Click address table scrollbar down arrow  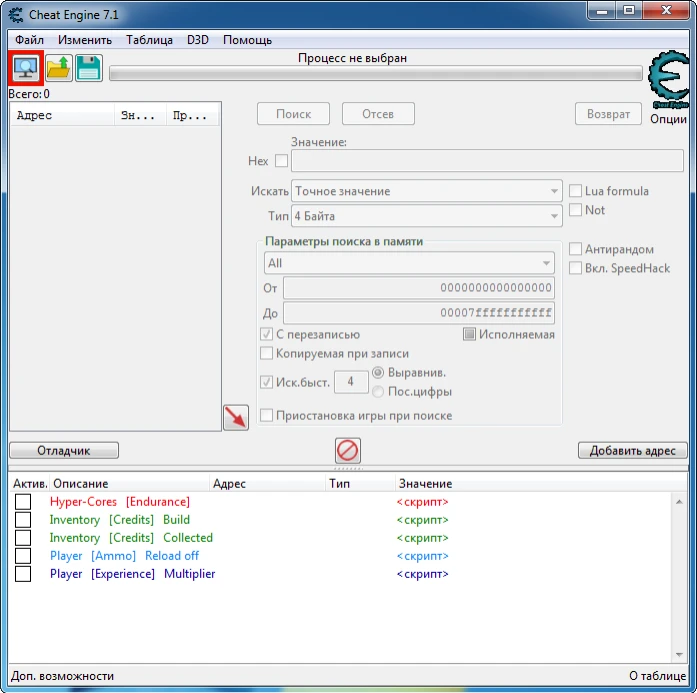679,654
